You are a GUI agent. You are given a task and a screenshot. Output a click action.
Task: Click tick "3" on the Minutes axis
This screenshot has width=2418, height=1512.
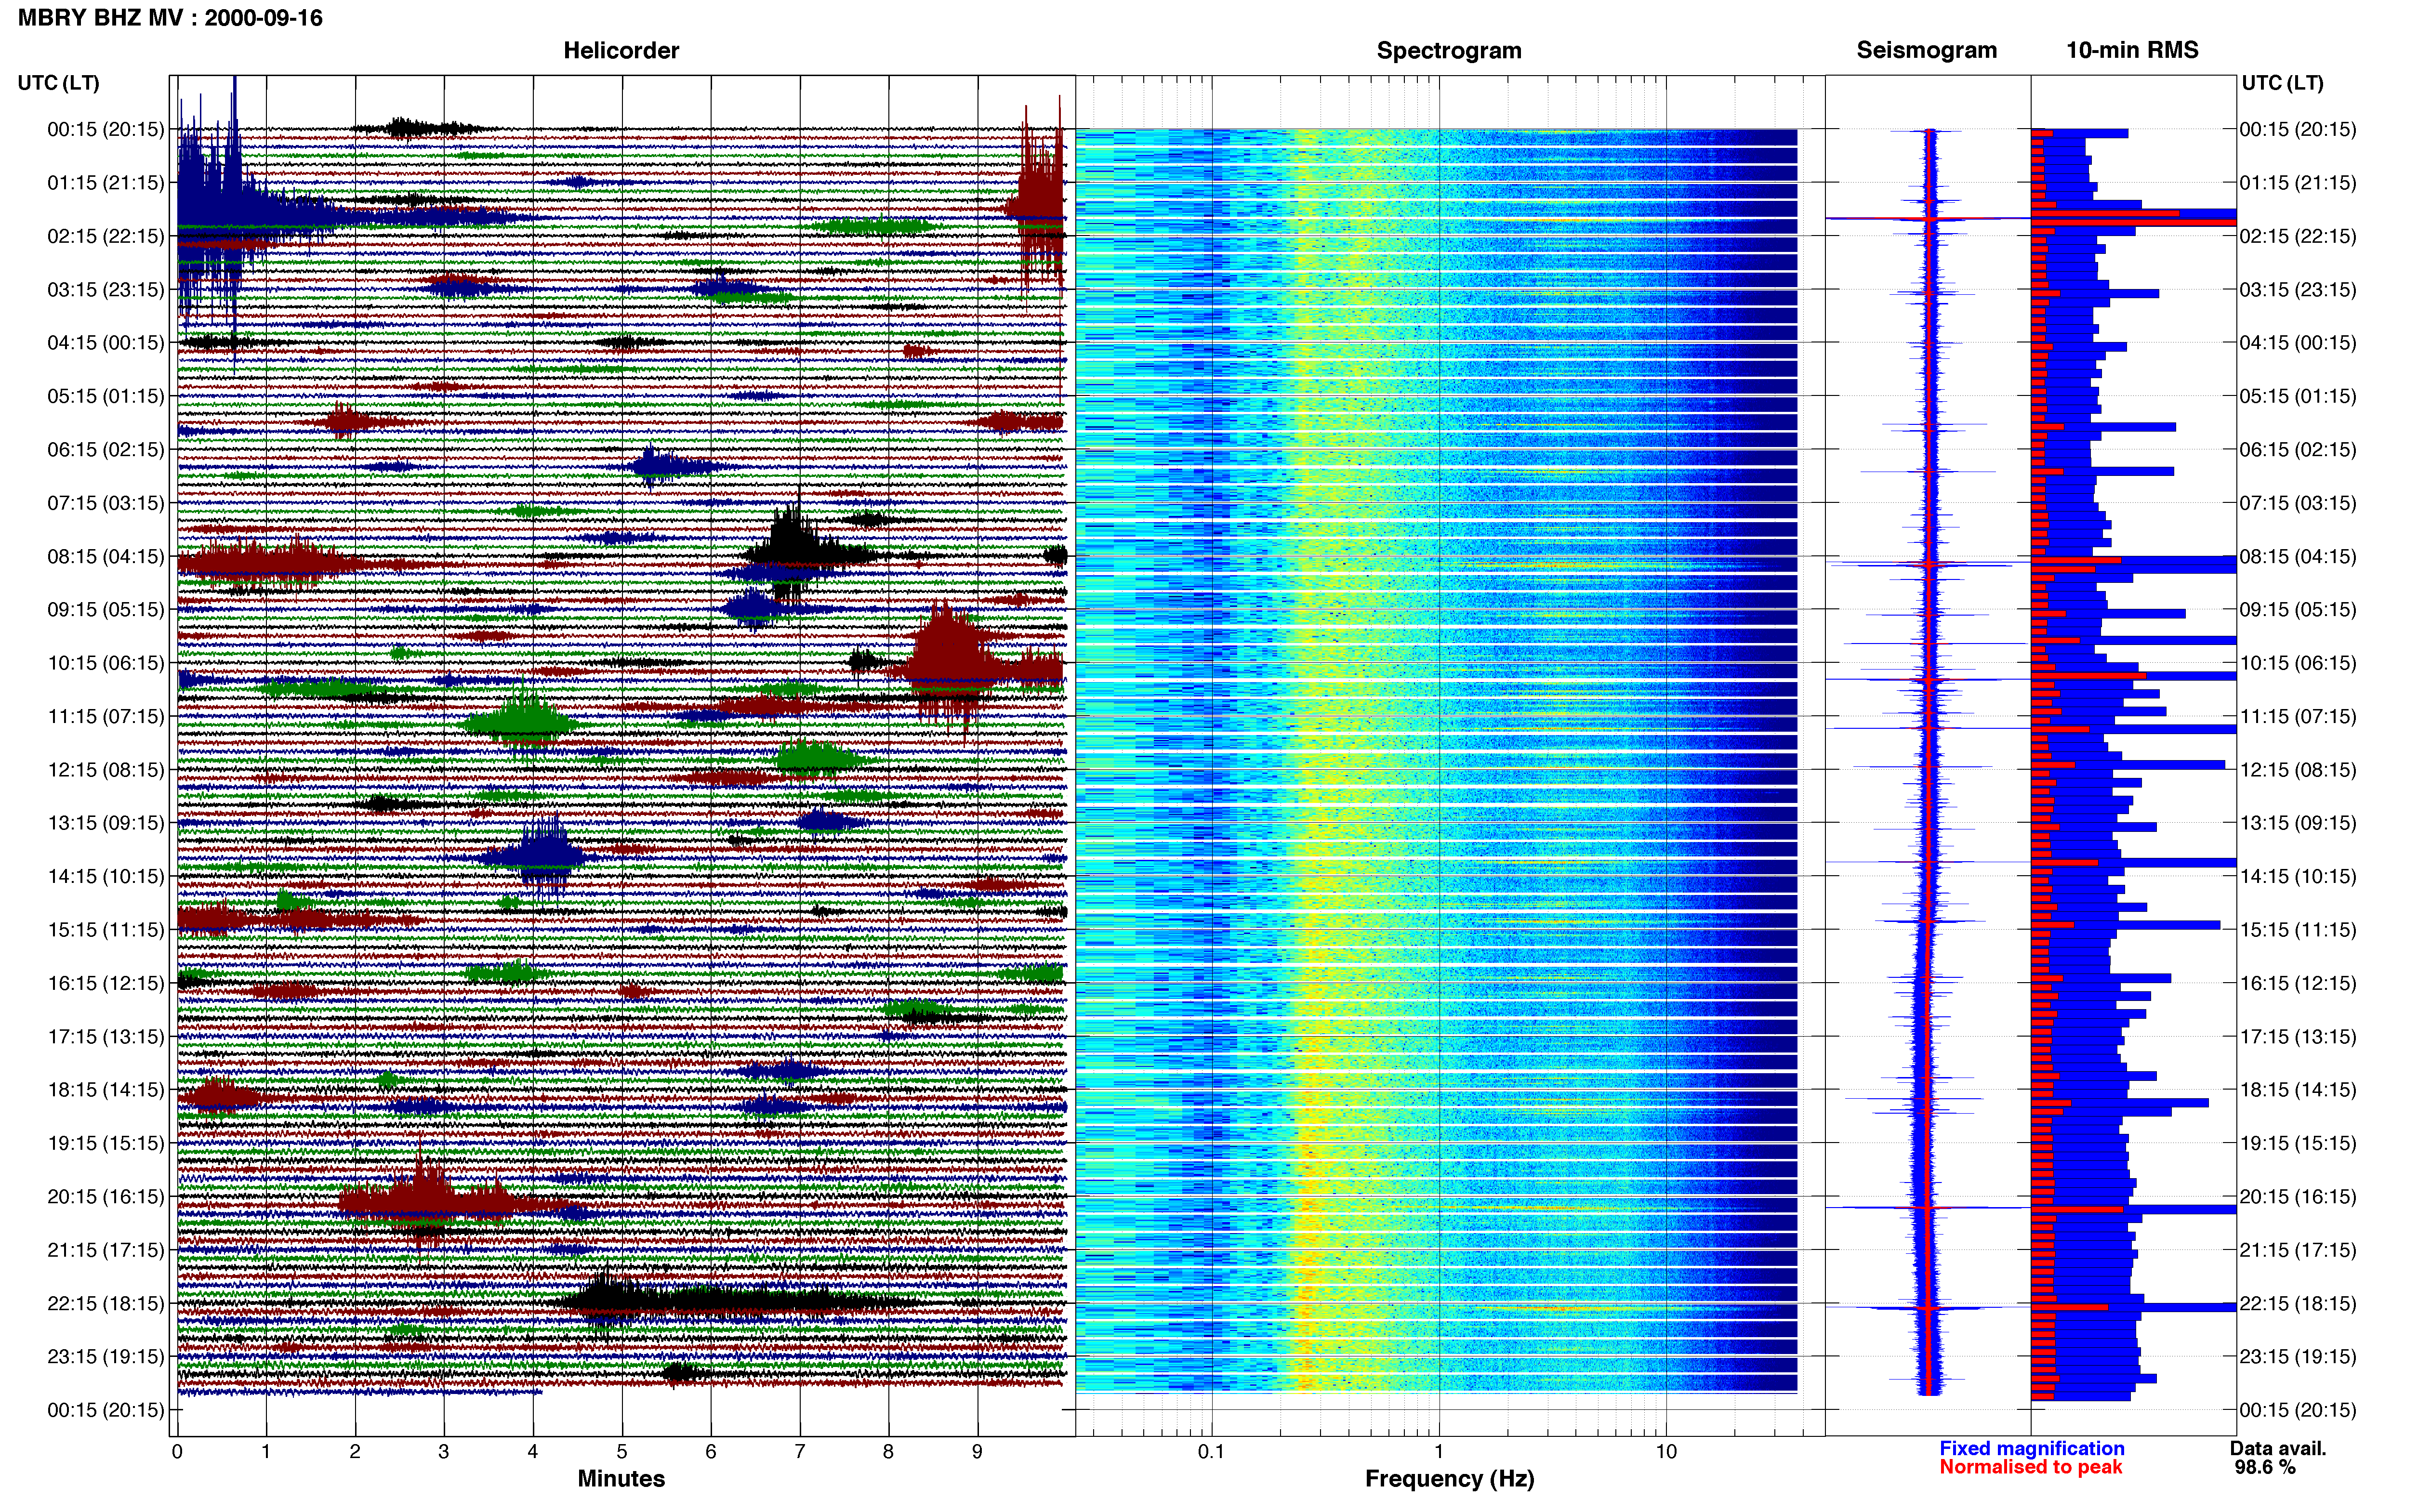444,1452
